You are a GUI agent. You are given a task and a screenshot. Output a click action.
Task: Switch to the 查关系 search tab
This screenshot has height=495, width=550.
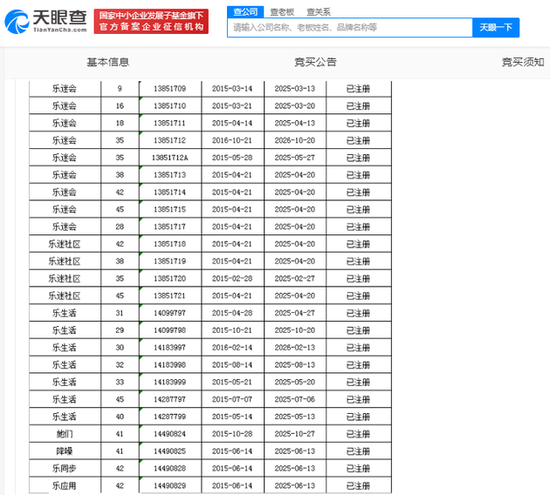click(318, 12)
